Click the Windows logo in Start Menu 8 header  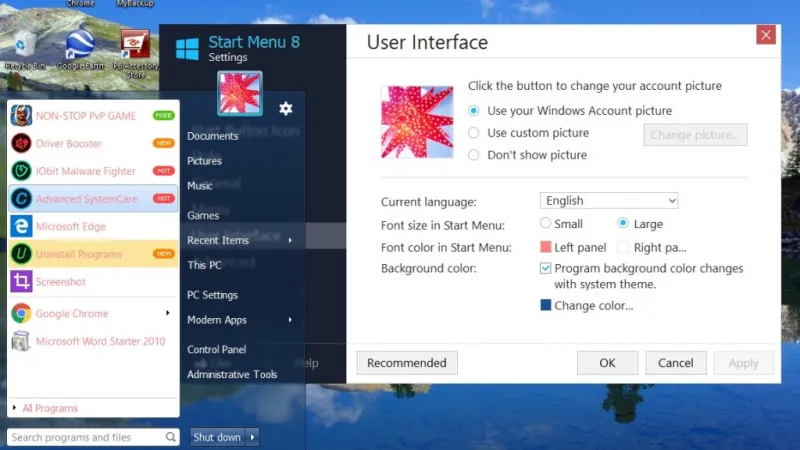(187, 49)
